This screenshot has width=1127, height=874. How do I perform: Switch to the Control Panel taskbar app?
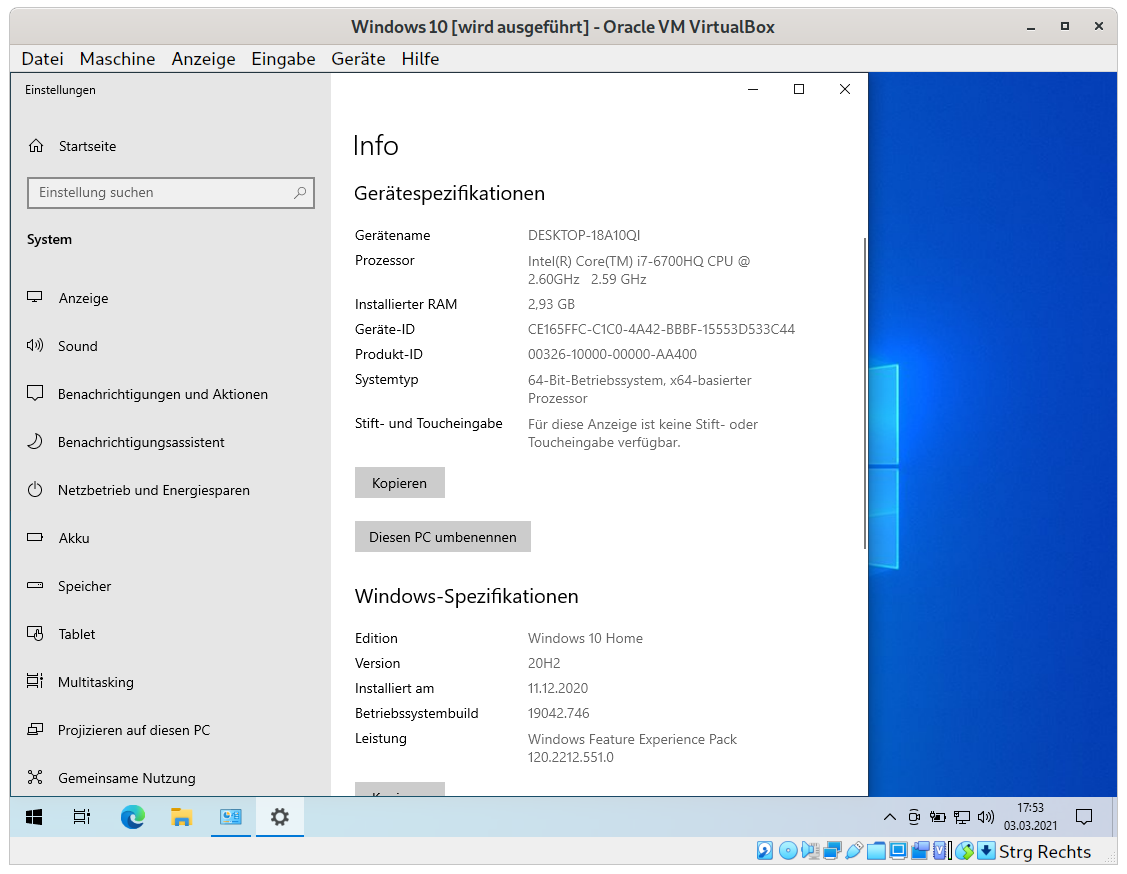point(231,817)
